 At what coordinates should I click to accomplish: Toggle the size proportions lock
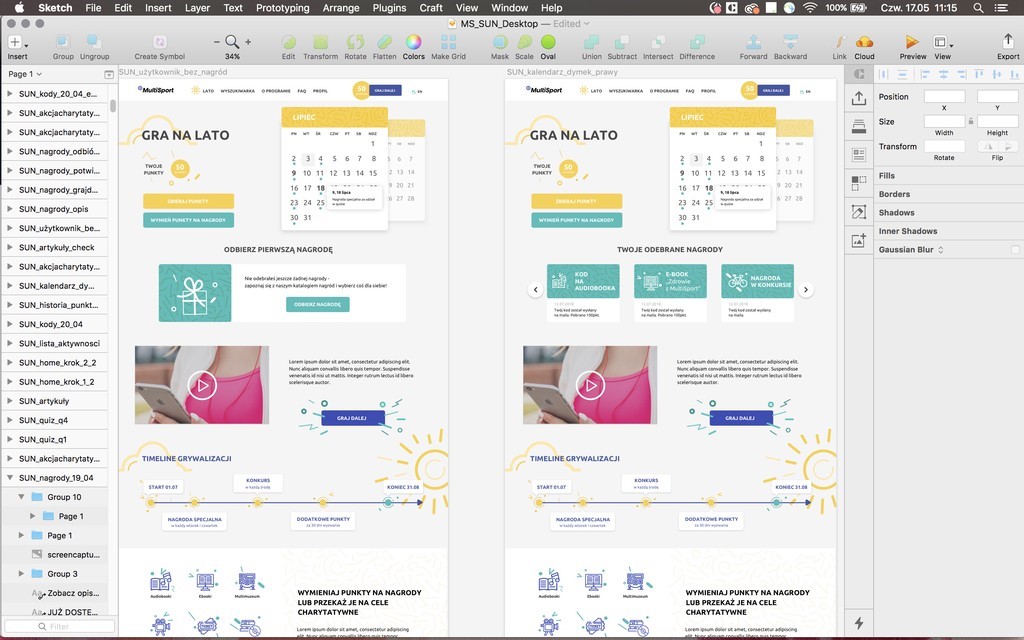tap(970, 121)
